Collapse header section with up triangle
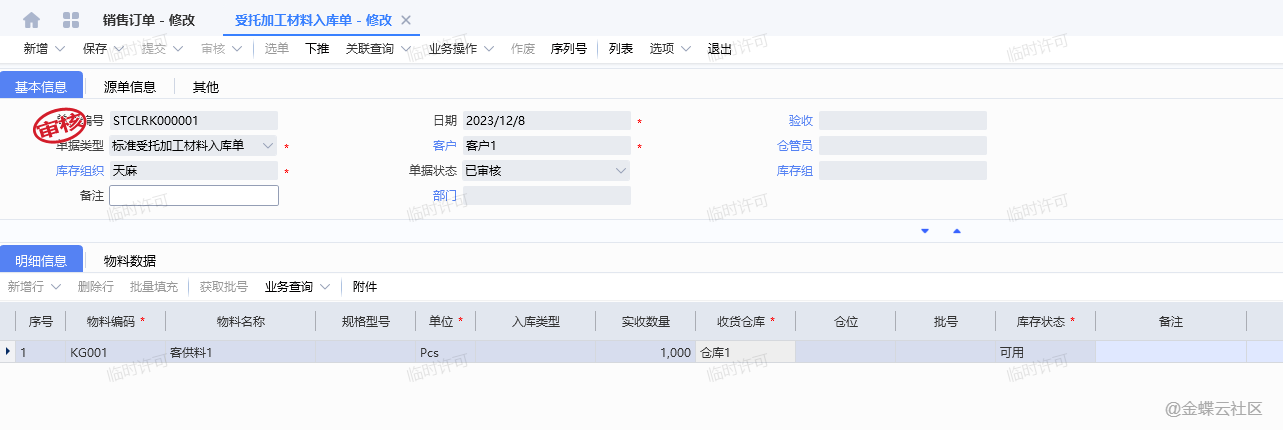The height and width of the screenshot is (430, 1283). 957,231
